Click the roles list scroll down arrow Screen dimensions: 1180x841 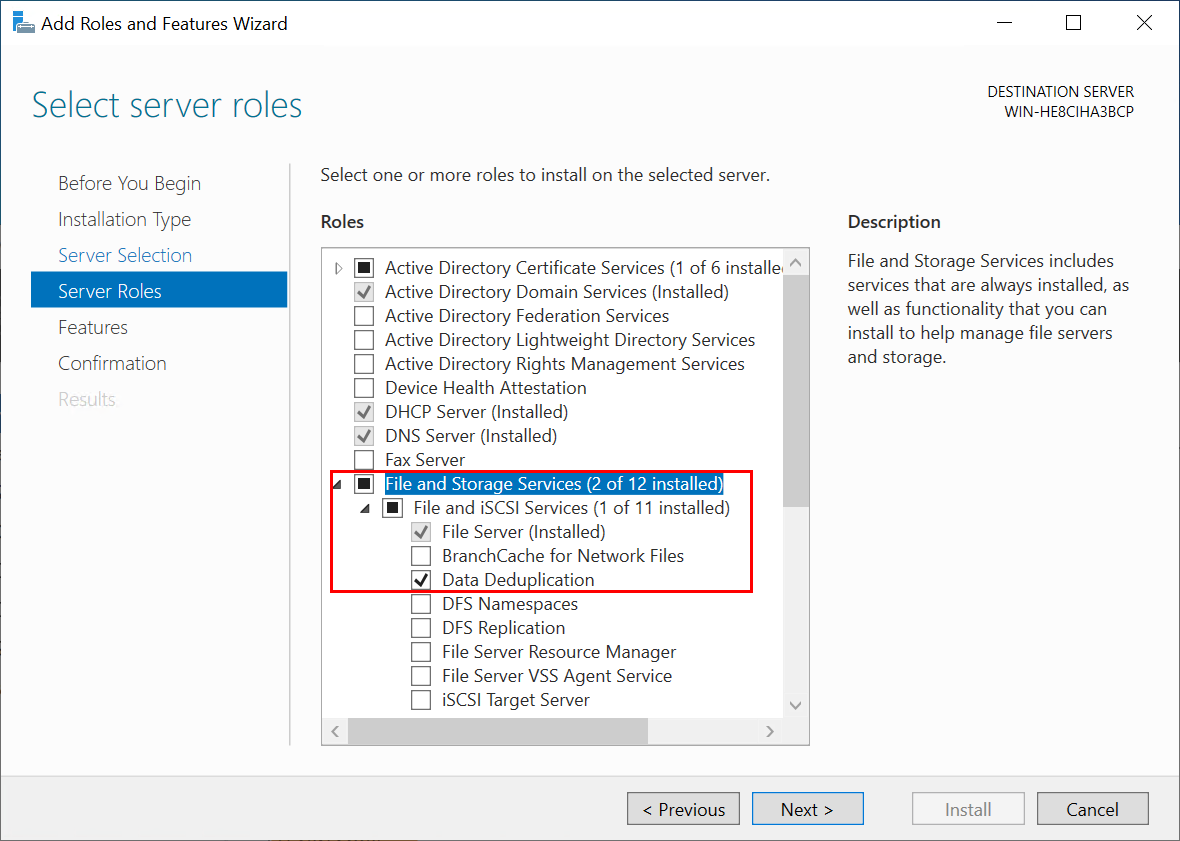point(796,705)
